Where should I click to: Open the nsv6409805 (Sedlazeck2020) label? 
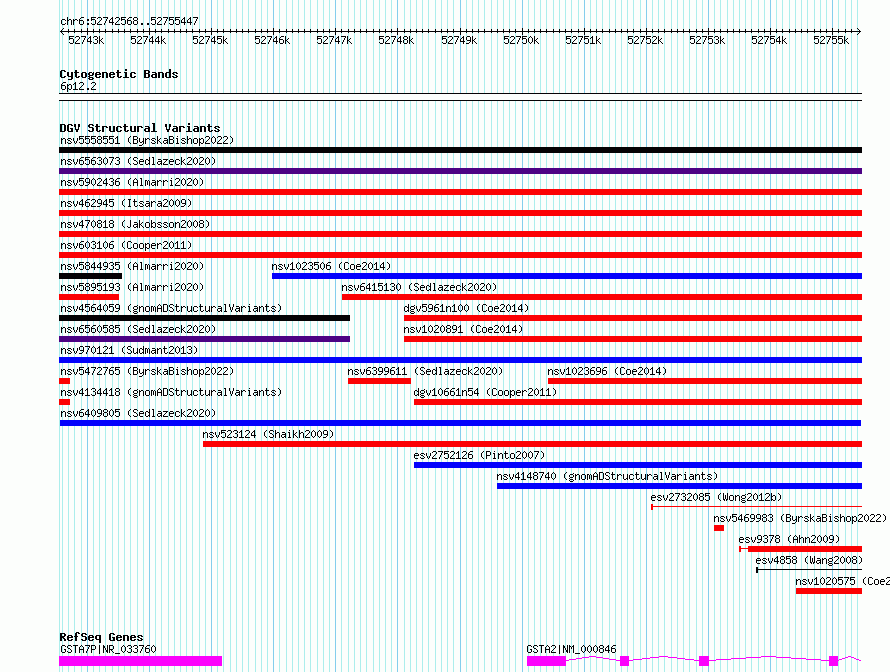tap(138, 413)
